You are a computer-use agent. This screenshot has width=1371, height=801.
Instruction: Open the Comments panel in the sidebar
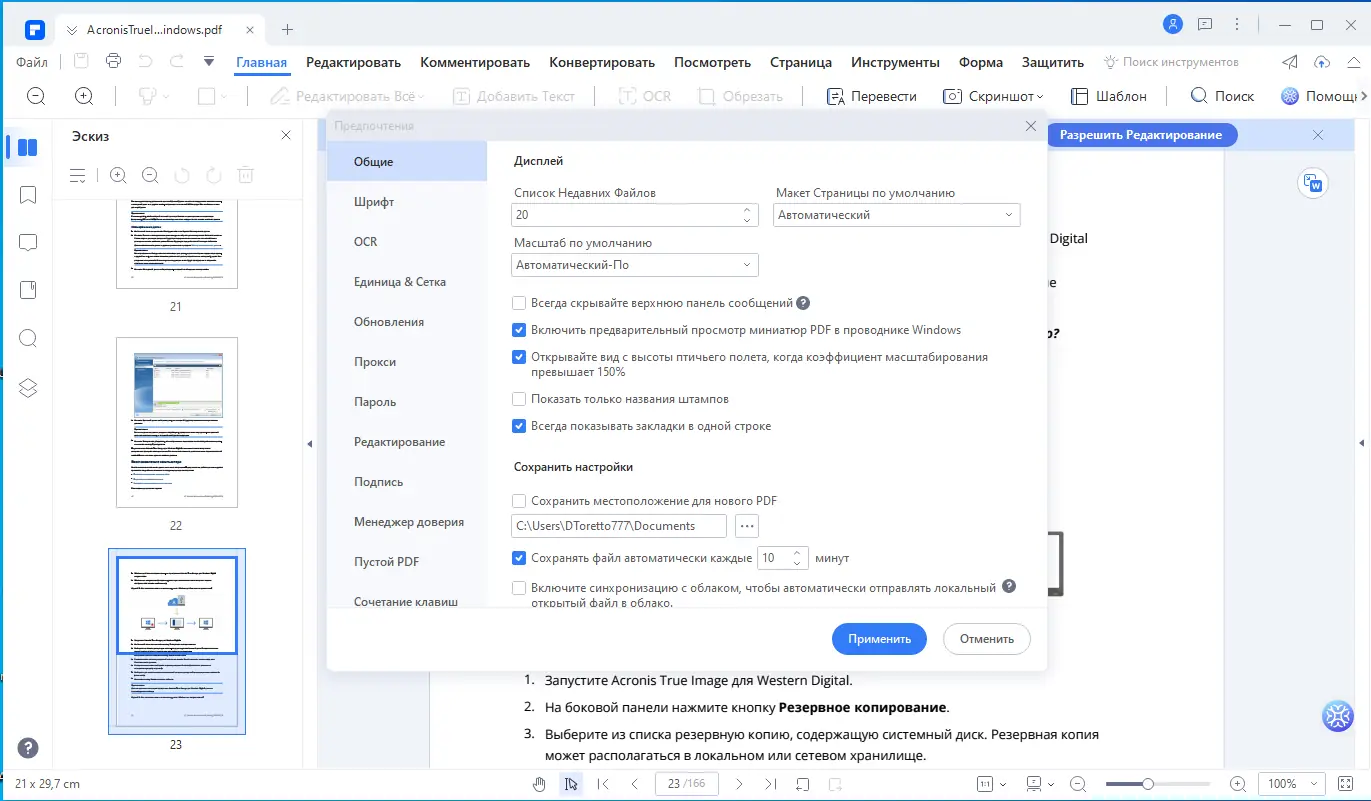[x=27, y=242]
